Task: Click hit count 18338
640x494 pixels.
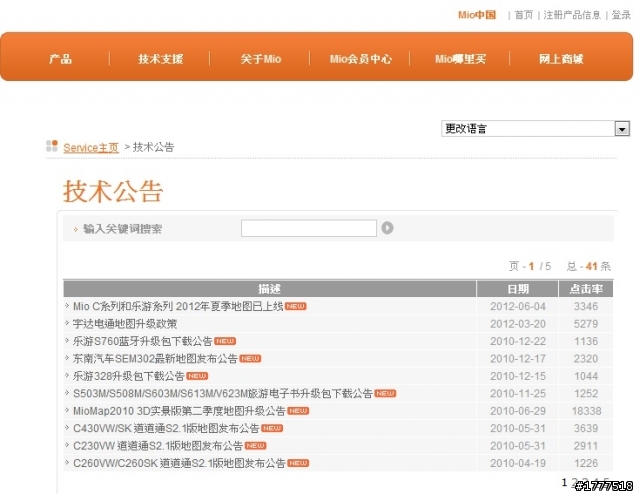Action: pos(586,411)
